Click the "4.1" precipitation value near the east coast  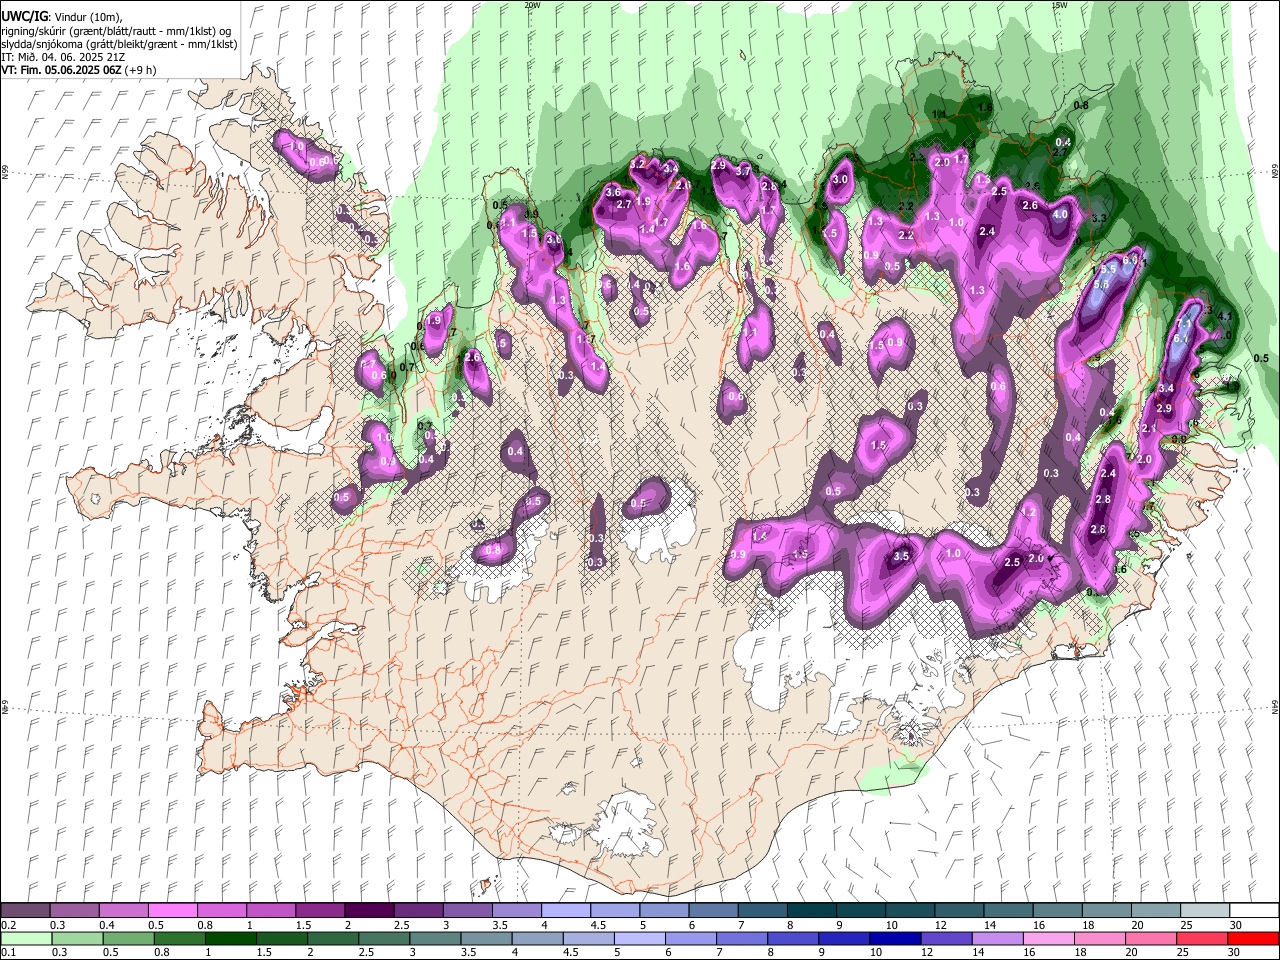point(1224,317)
